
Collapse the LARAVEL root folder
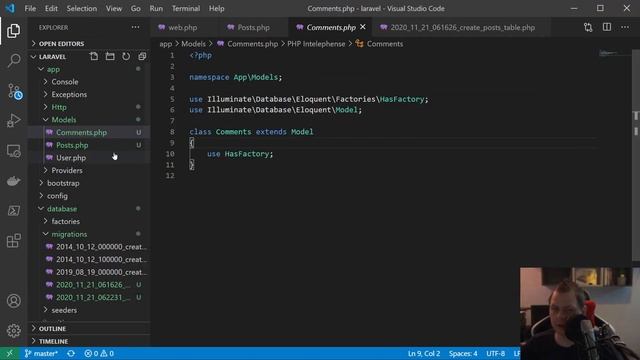pos(52,57)
